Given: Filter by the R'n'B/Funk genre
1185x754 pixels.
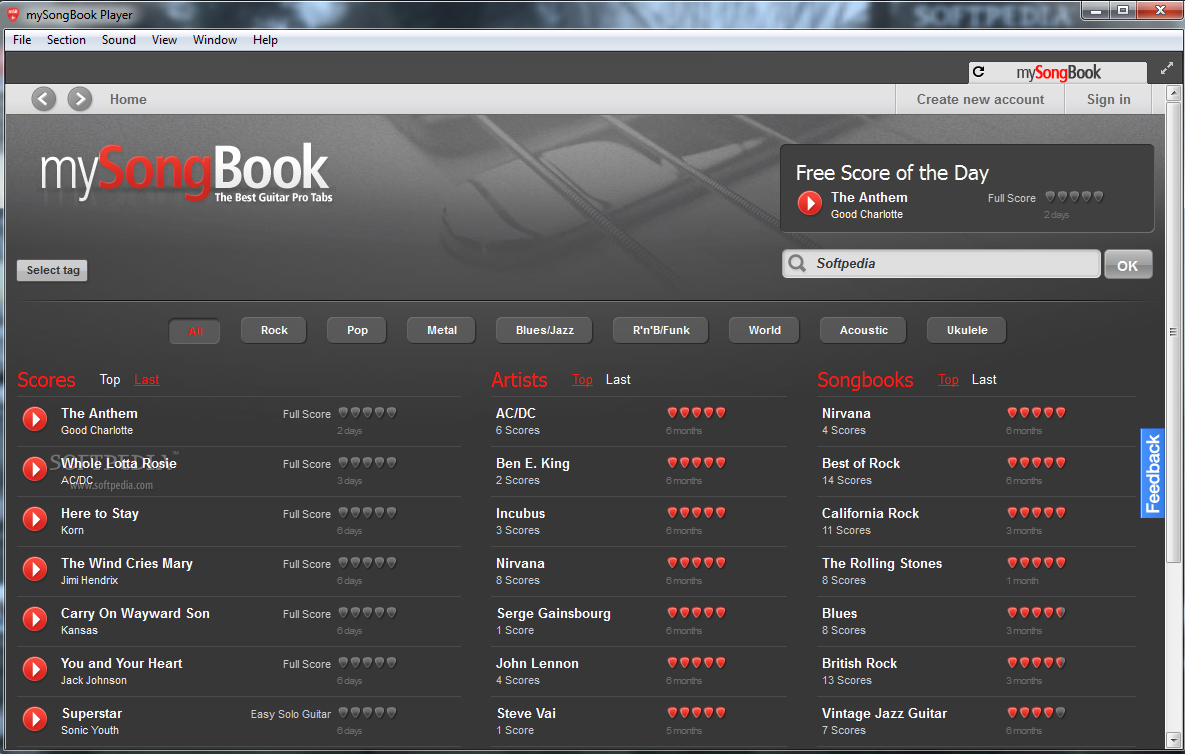Looking at the screenshot, I should coord(661,330).
